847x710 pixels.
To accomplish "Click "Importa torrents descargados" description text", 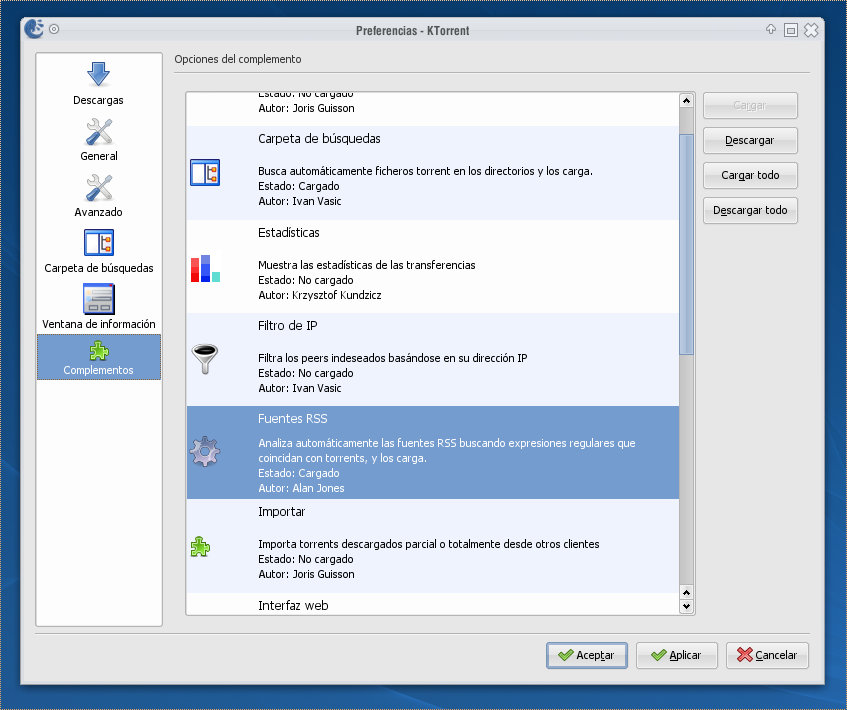I will click(428, 544).
